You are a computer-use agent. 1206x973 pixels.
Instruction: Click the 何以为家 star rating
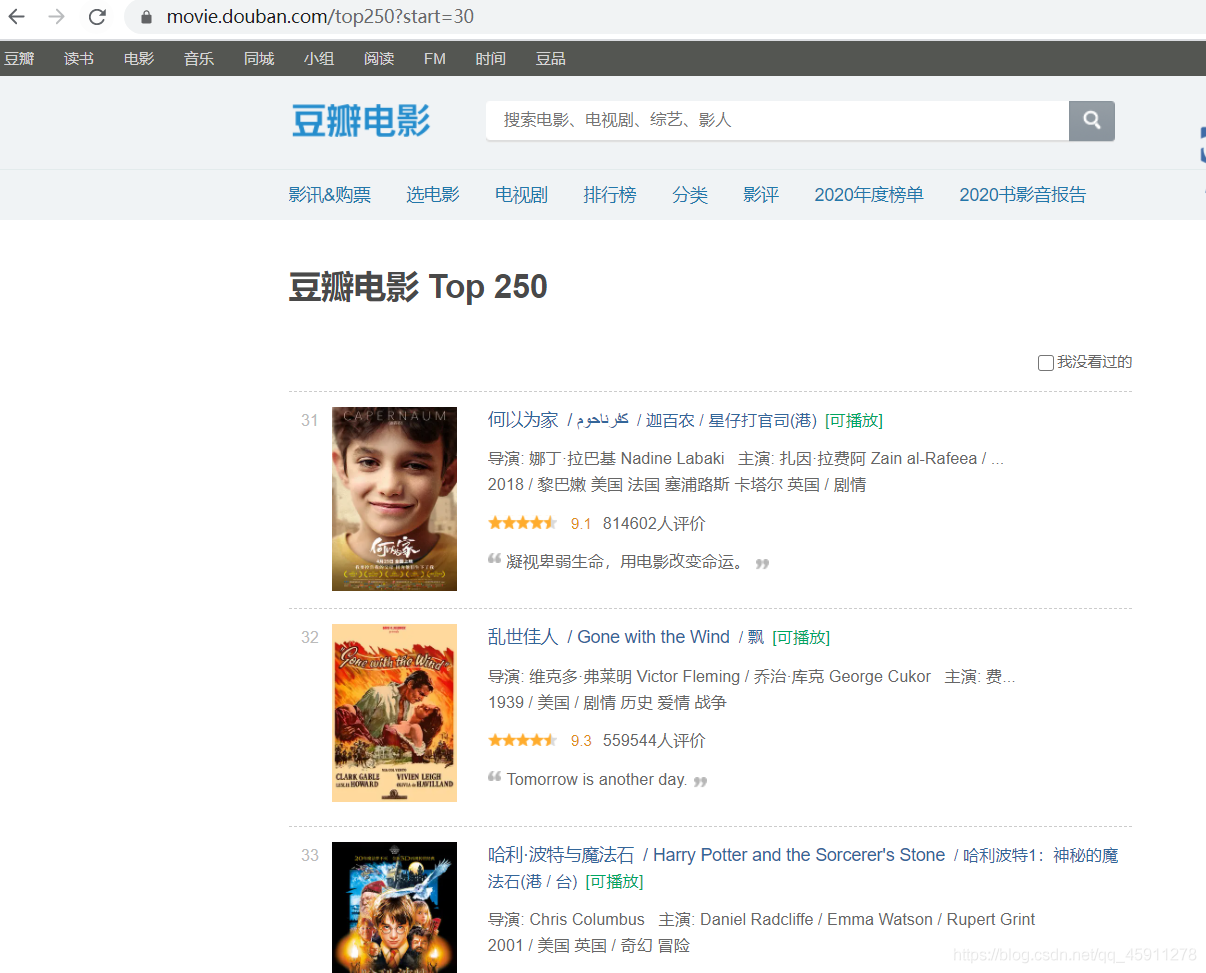tap(522, 523)
